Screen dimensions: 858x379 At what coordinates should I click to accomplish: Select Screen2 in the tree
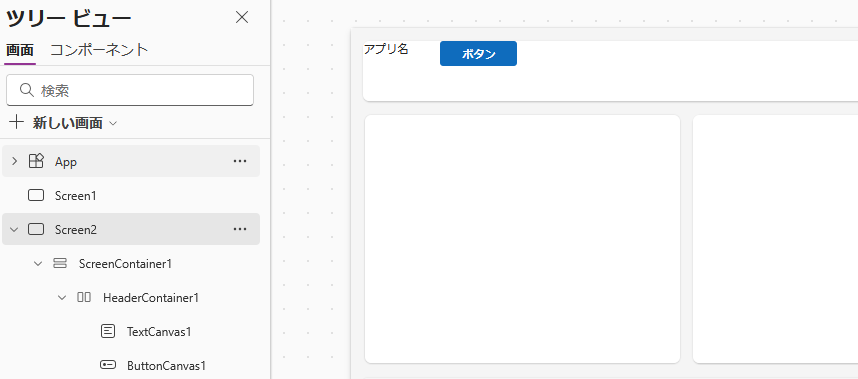coord(131,229)
